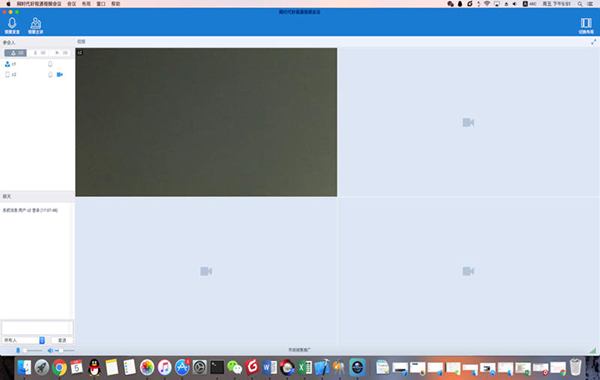This screenshot has width=600, height=380.
Task: Open the 会议 menu in menu bar
Action: click(x=72, y=4)
